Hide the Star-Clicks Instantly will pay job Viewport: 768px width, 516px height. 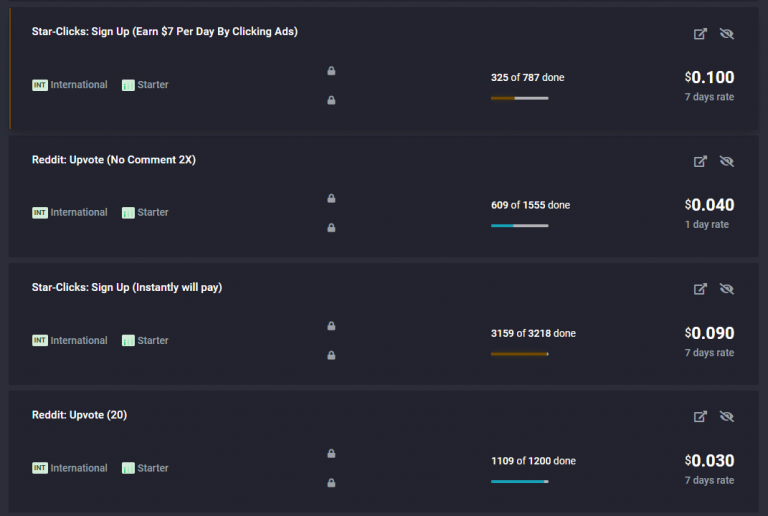click(x=727, y=289)
